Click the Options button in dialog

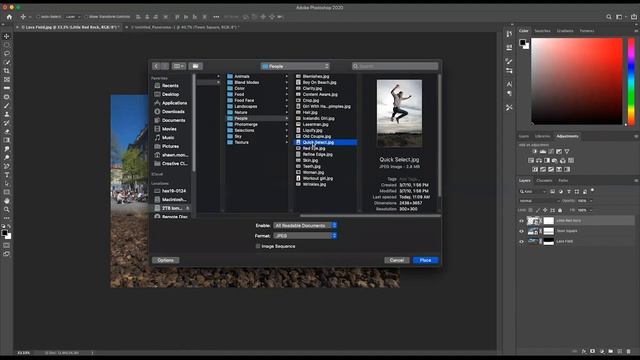coord(165,260)
